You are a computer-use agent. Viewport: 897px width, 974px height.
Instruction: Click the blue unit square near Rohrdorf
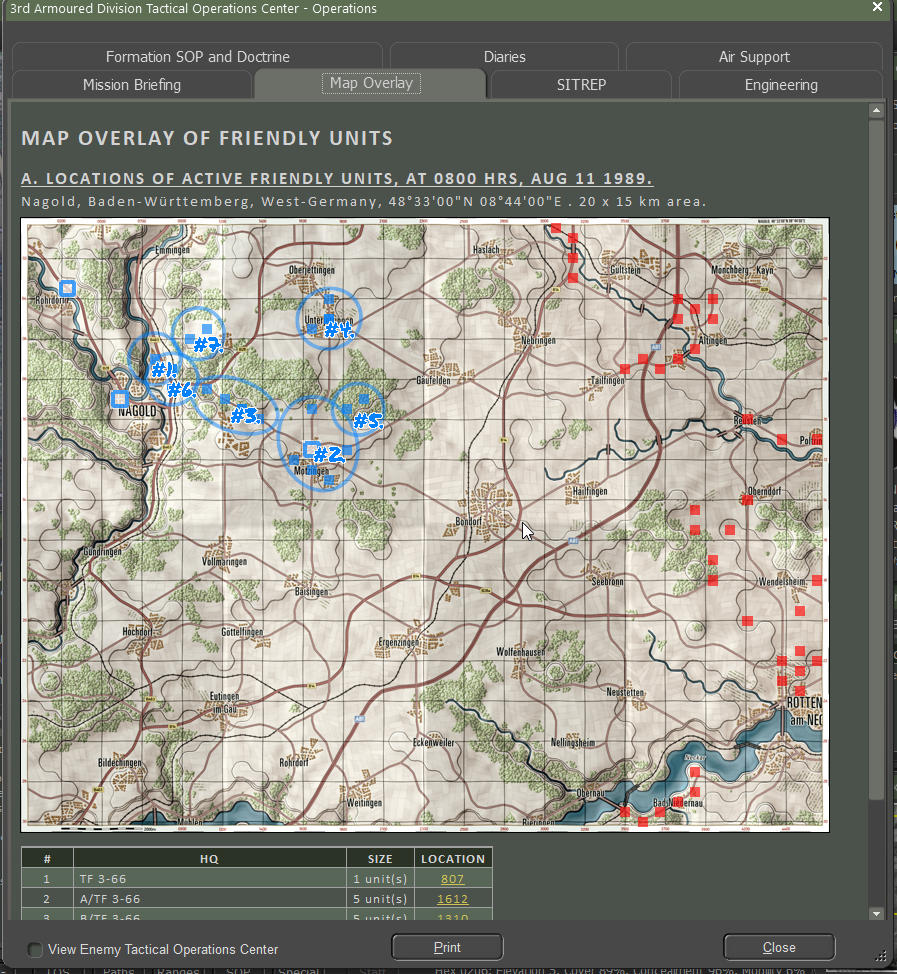(x=66, y=288)
